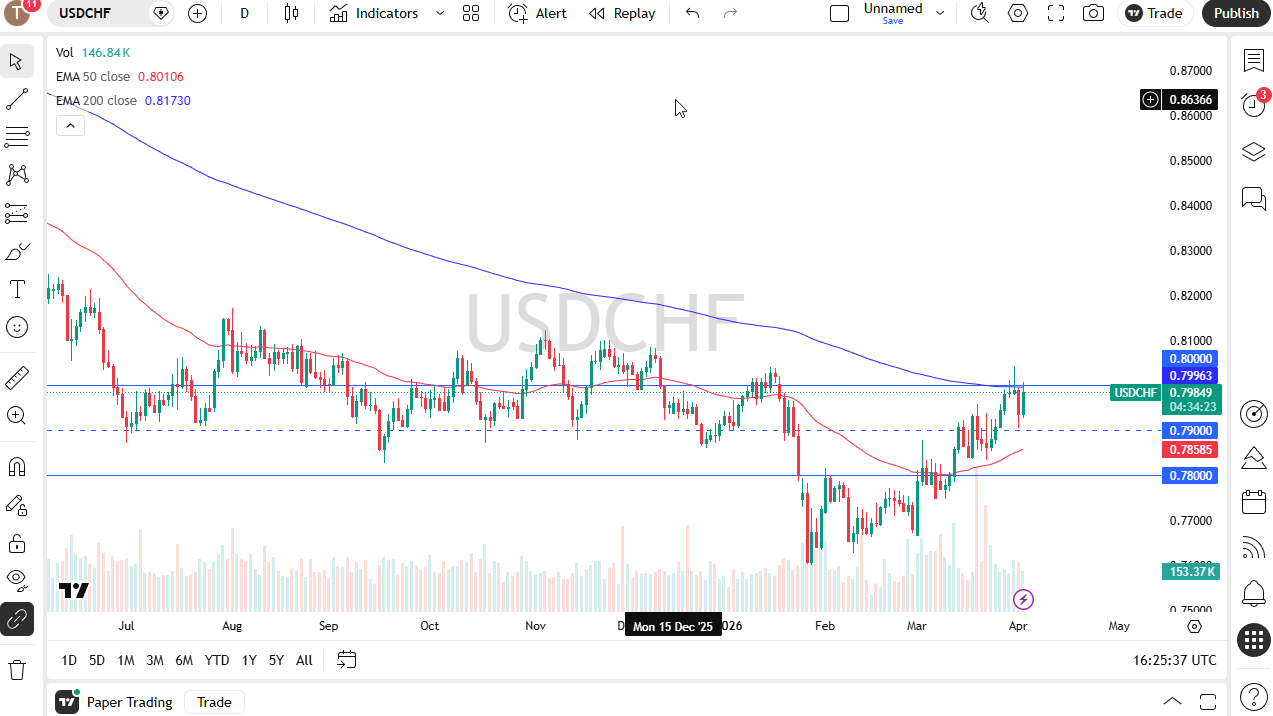The height and width of the screenshot is (716, 1273).
Task: Select the 6M time range tab
Action: (184, 660)
